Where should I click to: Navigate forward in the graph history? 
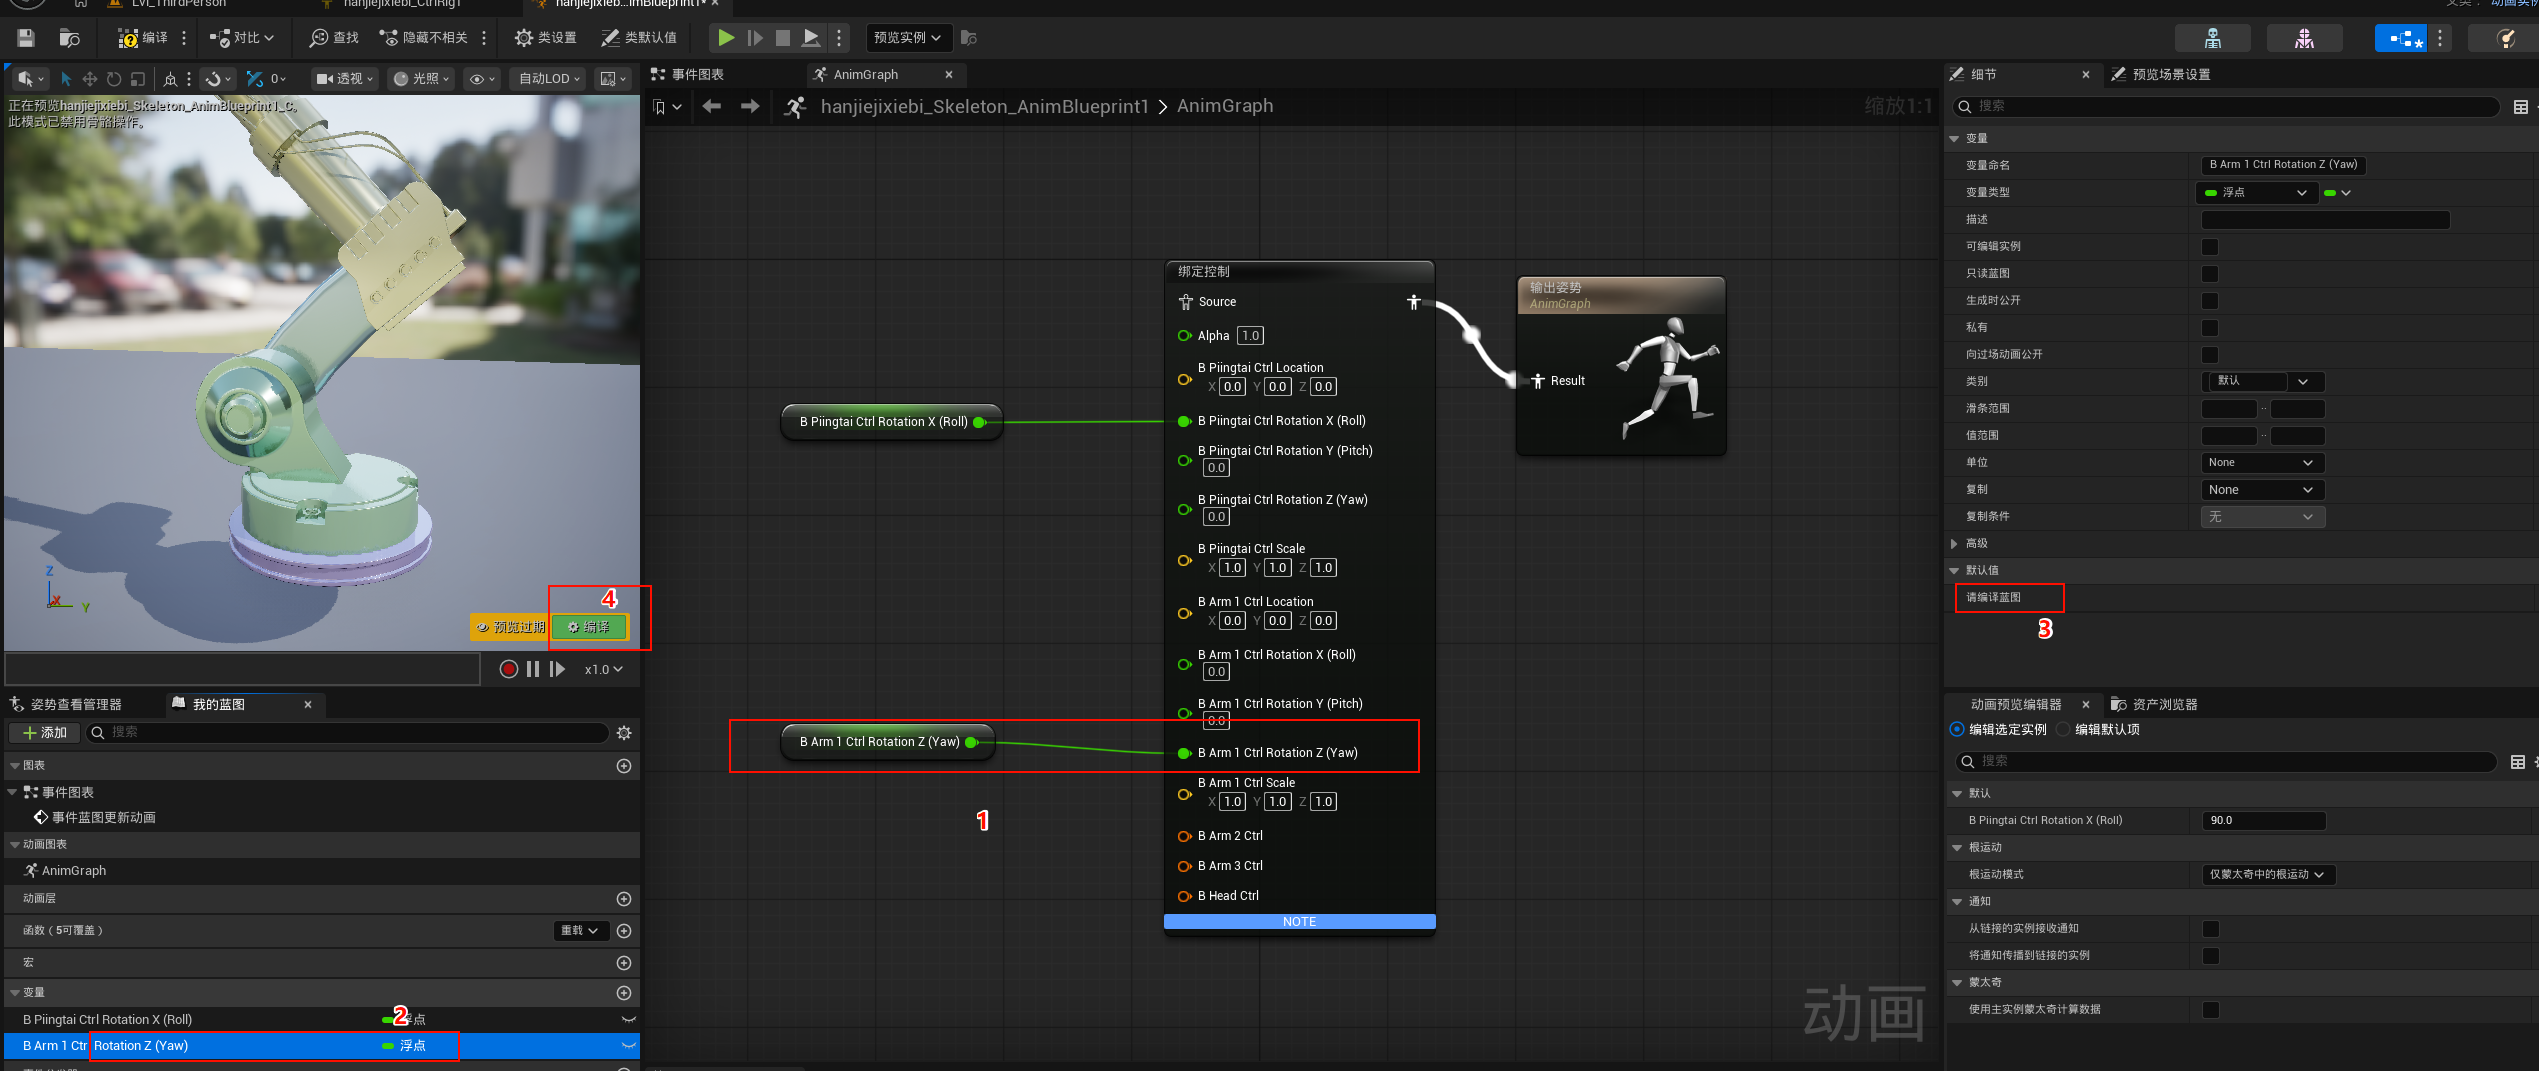pos(750,106)
